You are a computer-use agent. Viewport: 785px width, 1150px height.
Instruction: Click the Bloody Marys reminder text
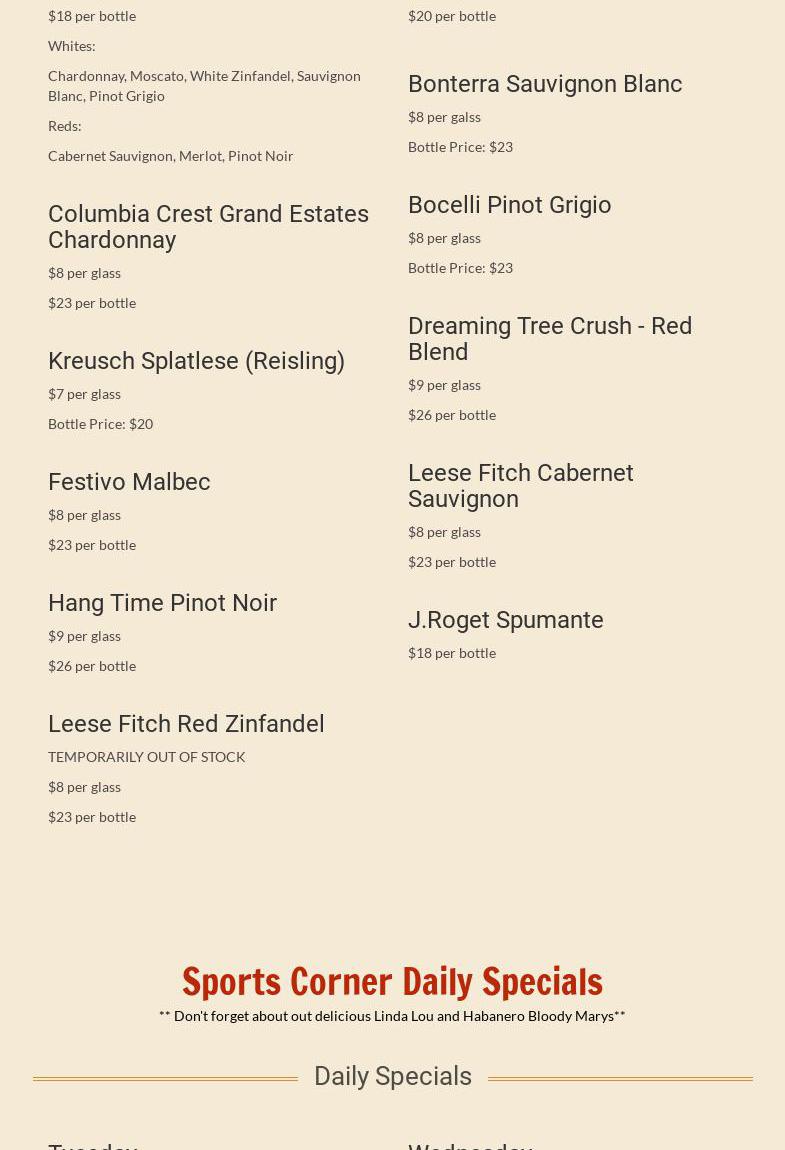click(x=392, y=1016)
